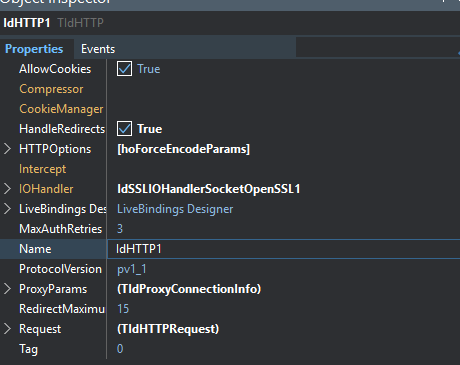
Task: Toggle the HandleRedirects checkbox
Action: pos(124,129)
